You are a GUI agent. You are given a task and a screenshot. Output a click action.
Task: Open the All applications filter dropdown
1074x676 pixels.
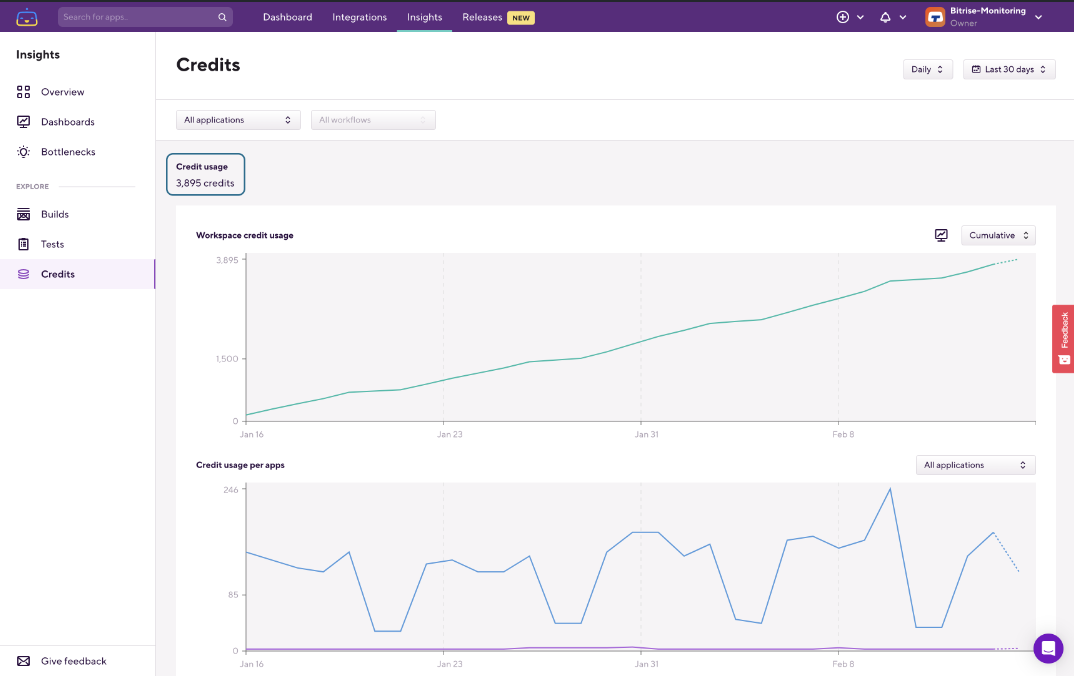click(238, 120)
